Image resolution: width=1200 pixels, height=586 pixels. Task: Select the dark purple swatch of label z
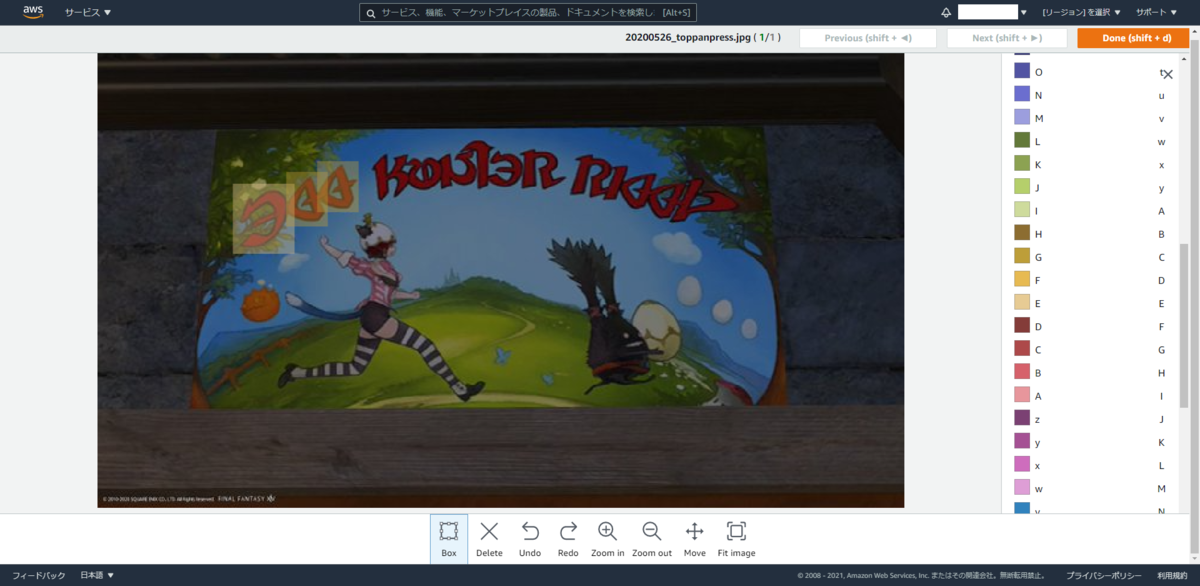click(x=1022, y=418)
